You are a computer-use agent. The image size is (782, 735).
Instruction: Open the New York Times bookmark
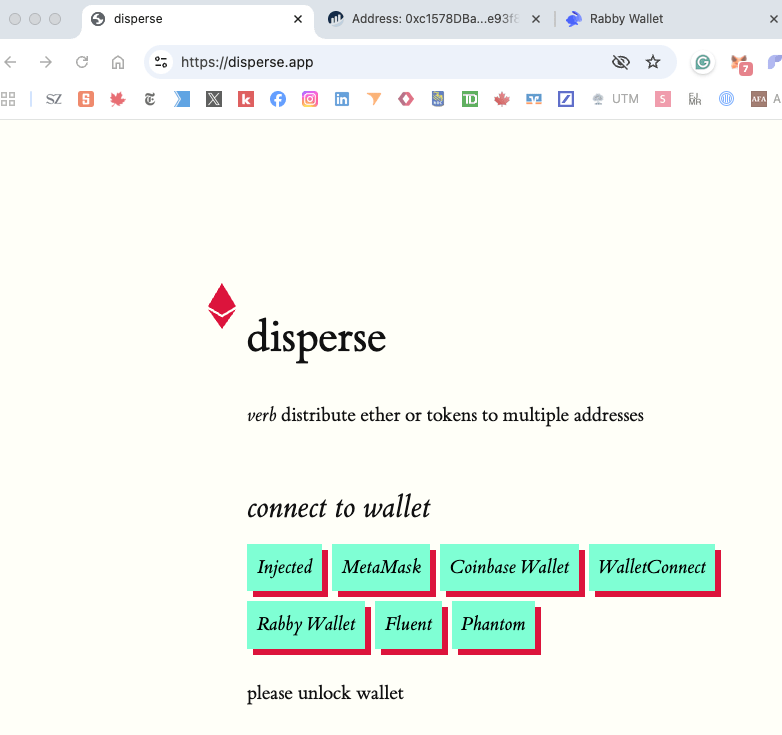click(x=150, y=99)
